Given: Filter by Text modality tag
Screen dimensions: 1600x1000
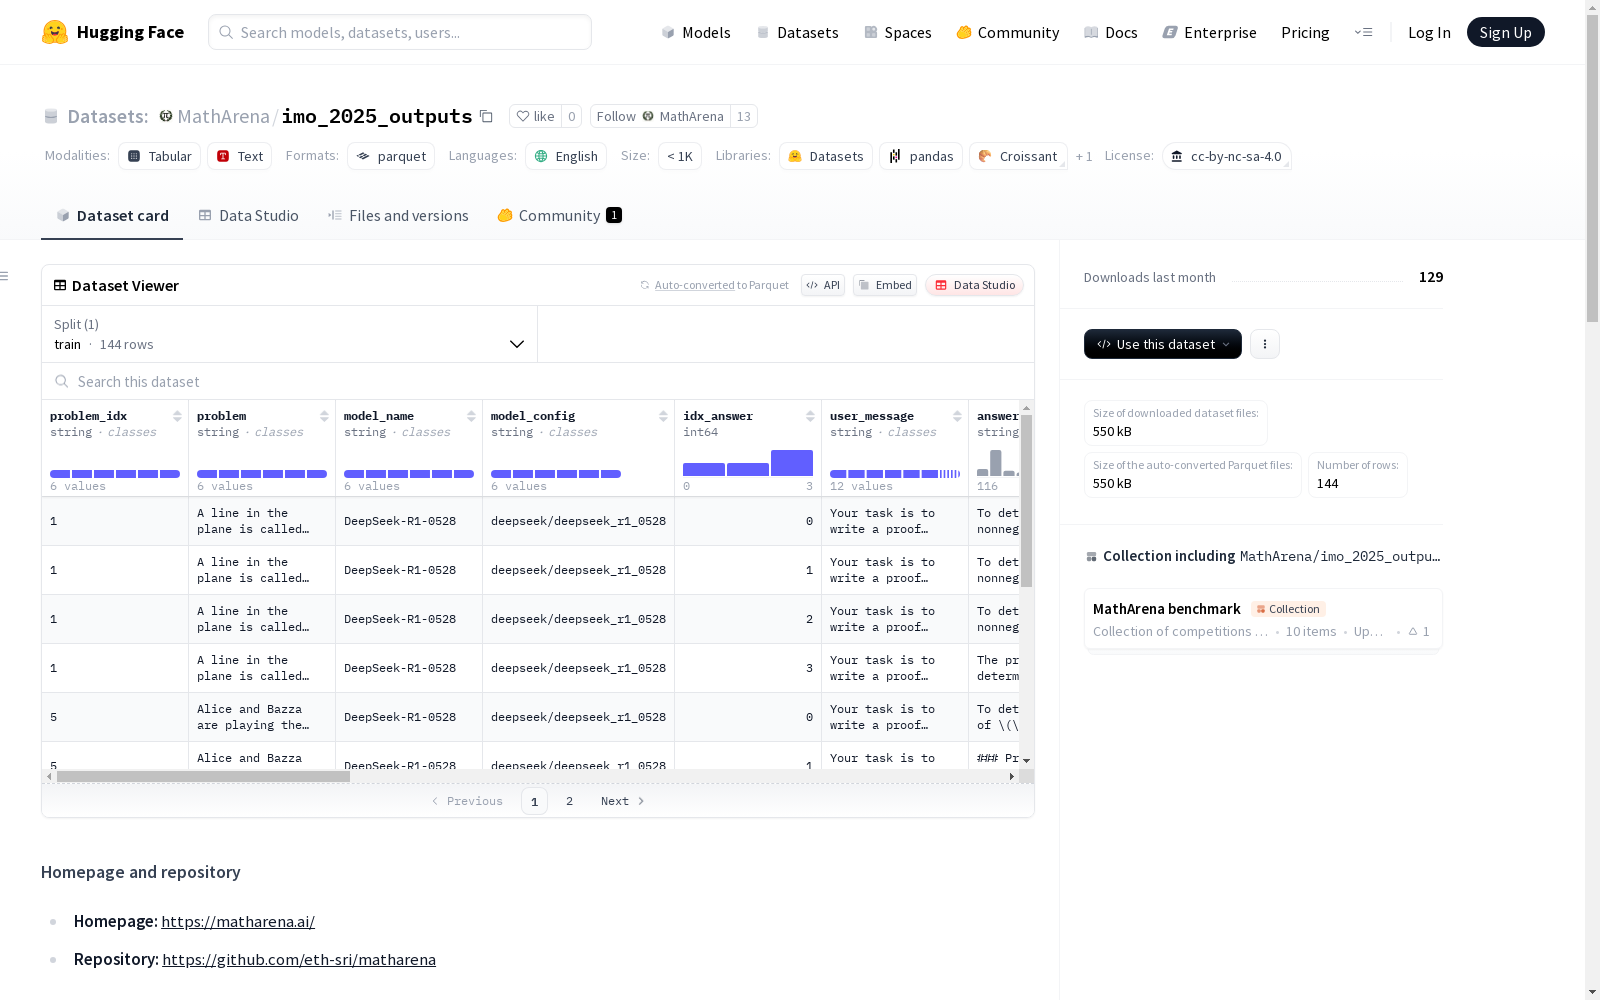Looking at the screenshot, I should coord(240,156).
